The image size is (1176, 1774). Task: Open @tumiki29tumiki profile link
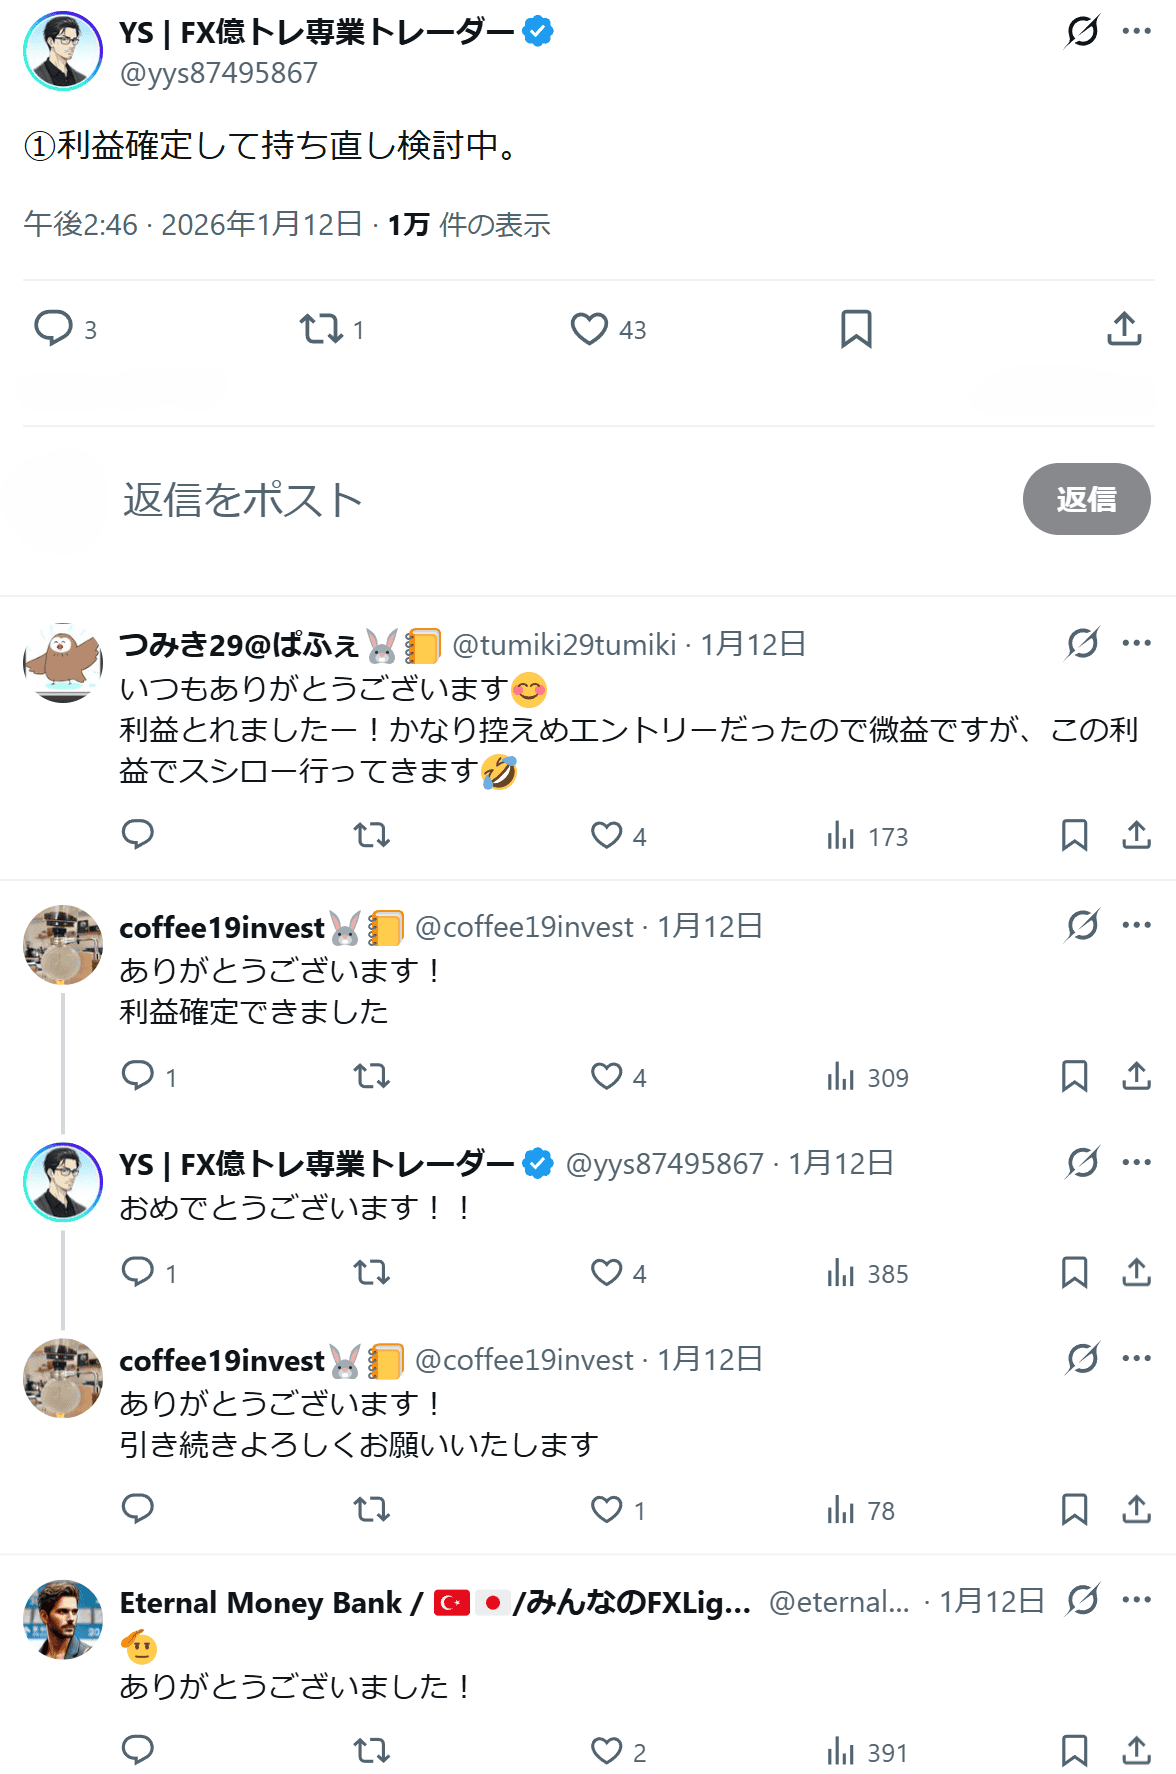click(564, 645)
